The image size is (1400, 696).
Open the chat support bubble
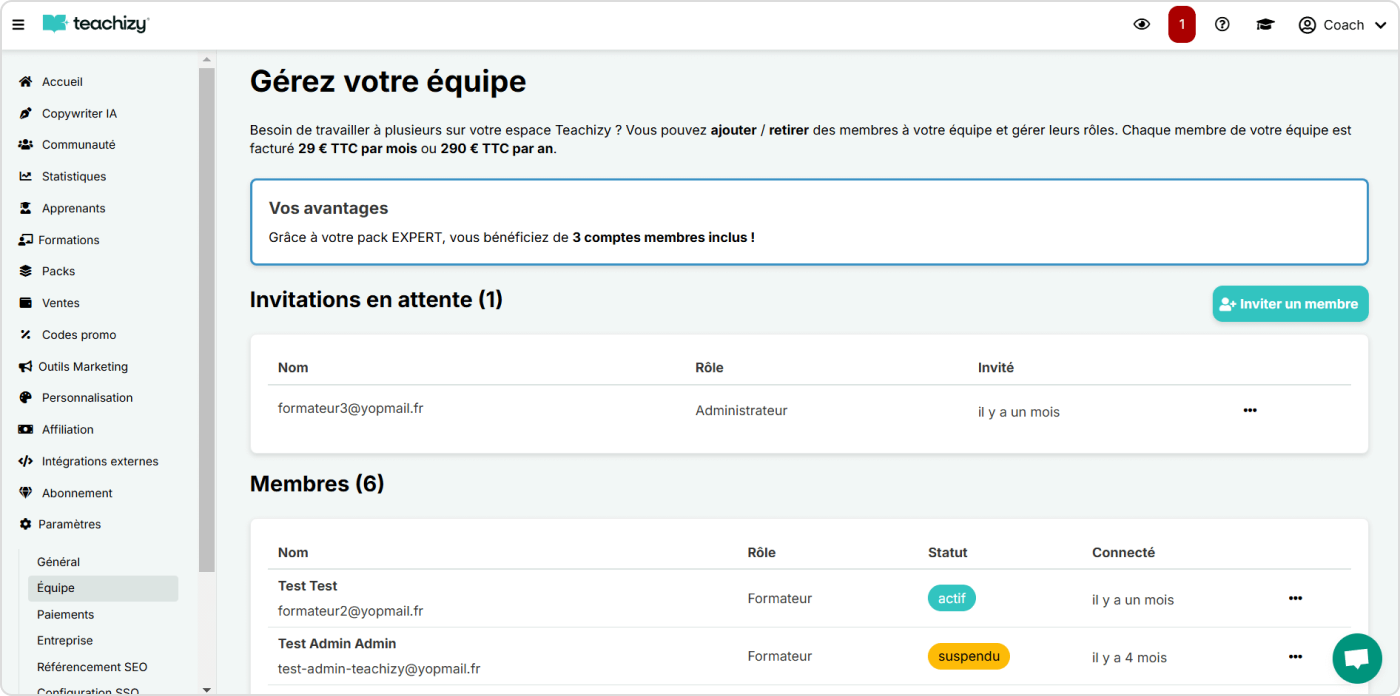pos(1356,658)
